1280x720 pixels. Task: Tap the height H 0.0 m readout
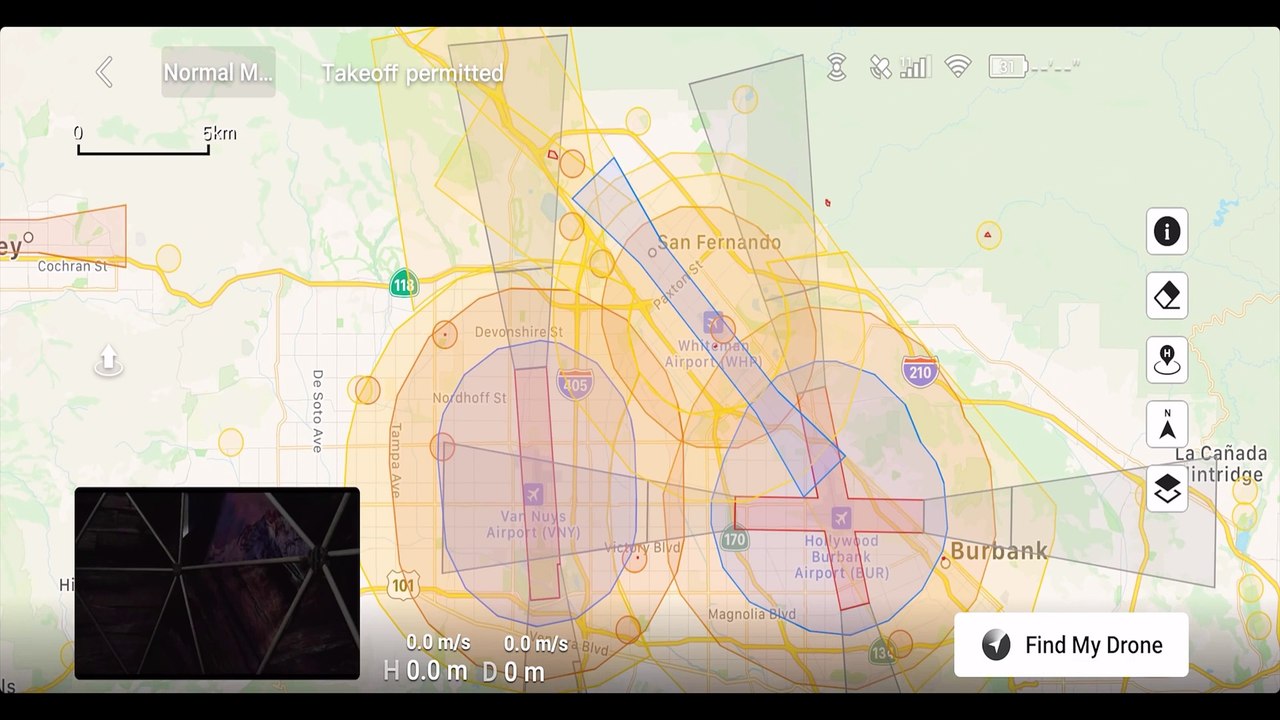[426, 671]
